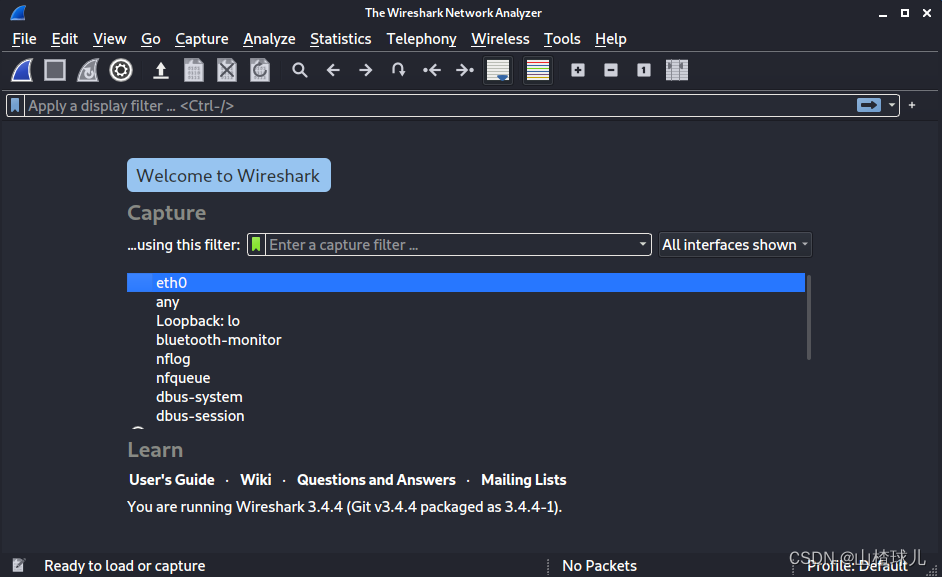
Task: Go to specified packet icon
Action: [398, 70]
